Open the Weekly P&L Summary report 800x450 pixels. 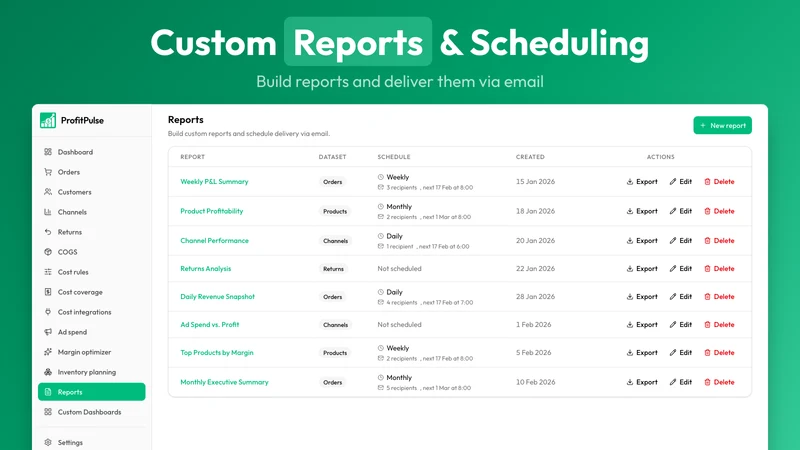coord(214,182)
